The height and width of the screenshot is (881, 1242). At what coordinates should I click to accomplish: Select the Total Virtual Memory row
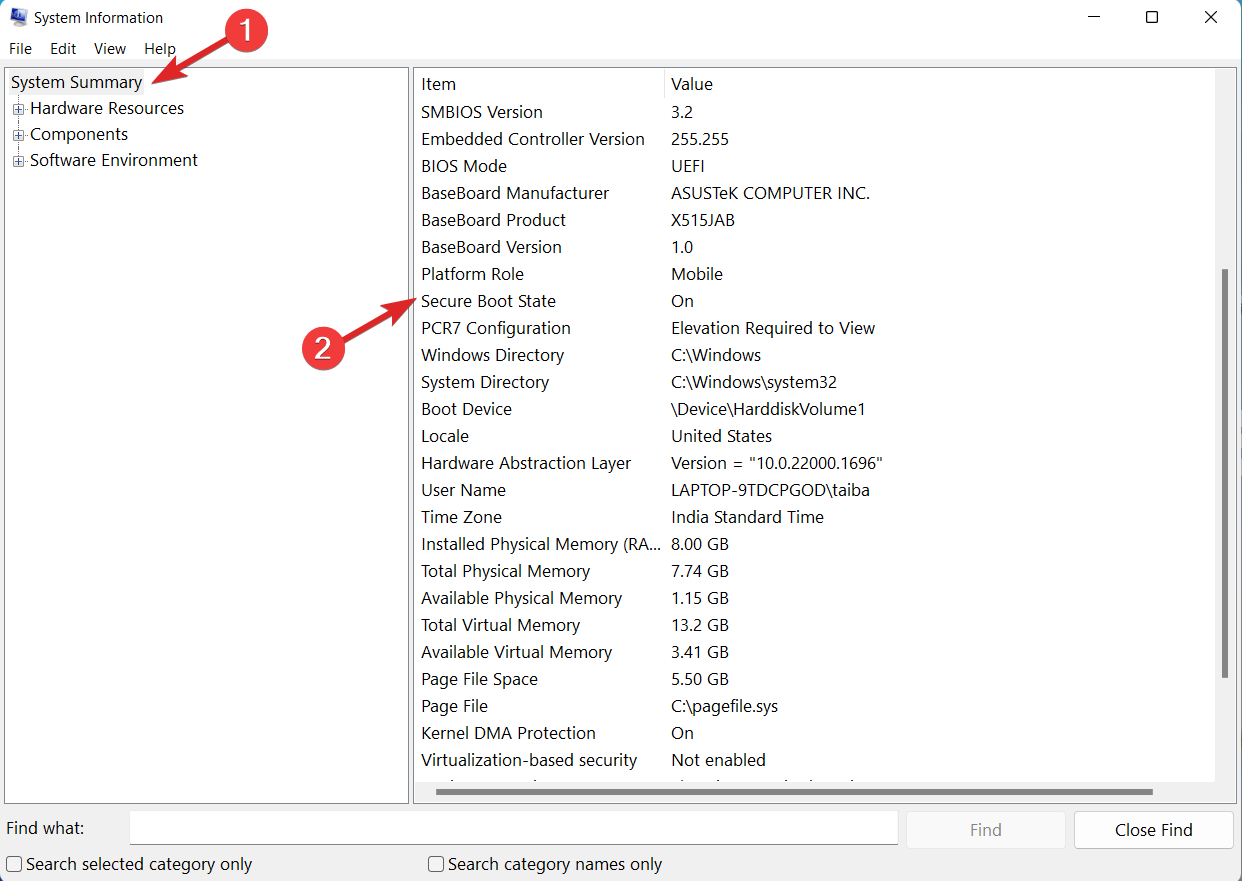(815, 625)
